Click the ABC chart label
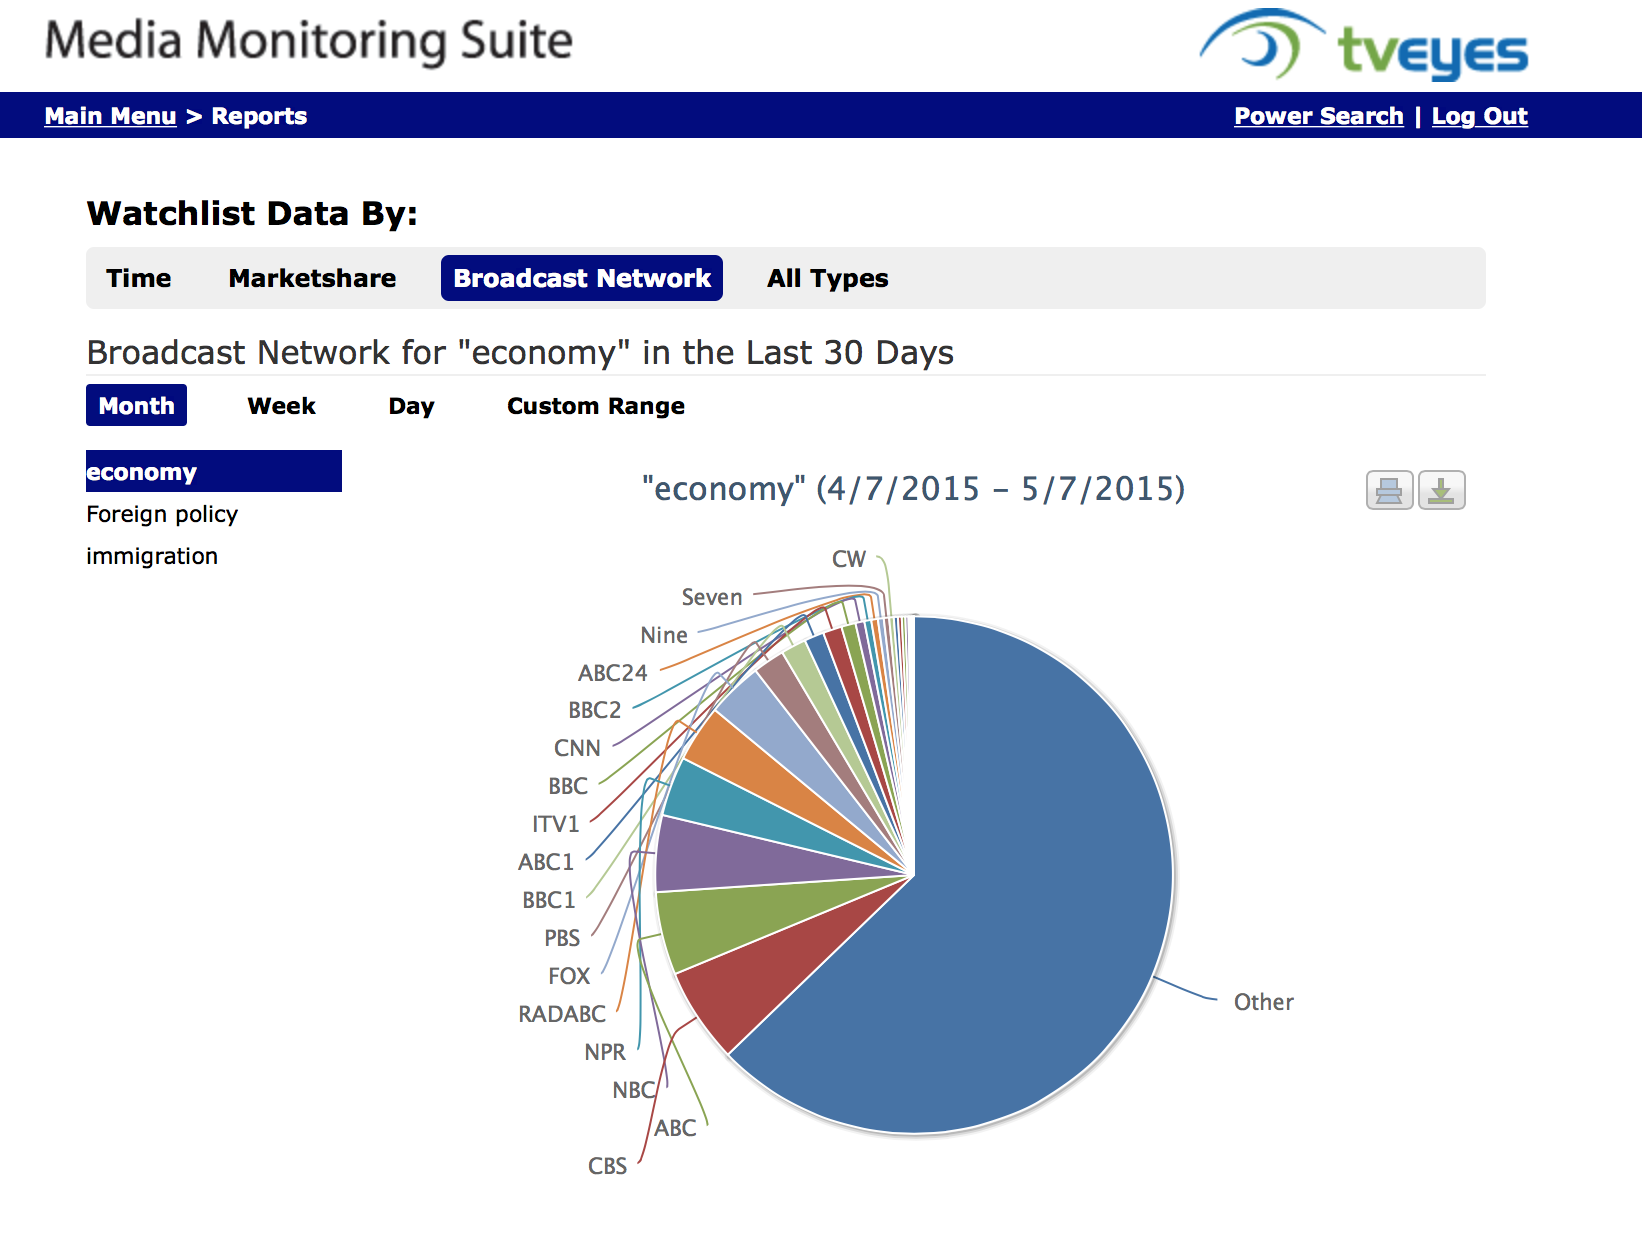Image resolution: width=1642 pixels, height=1252 pixels. (675, 1128)
